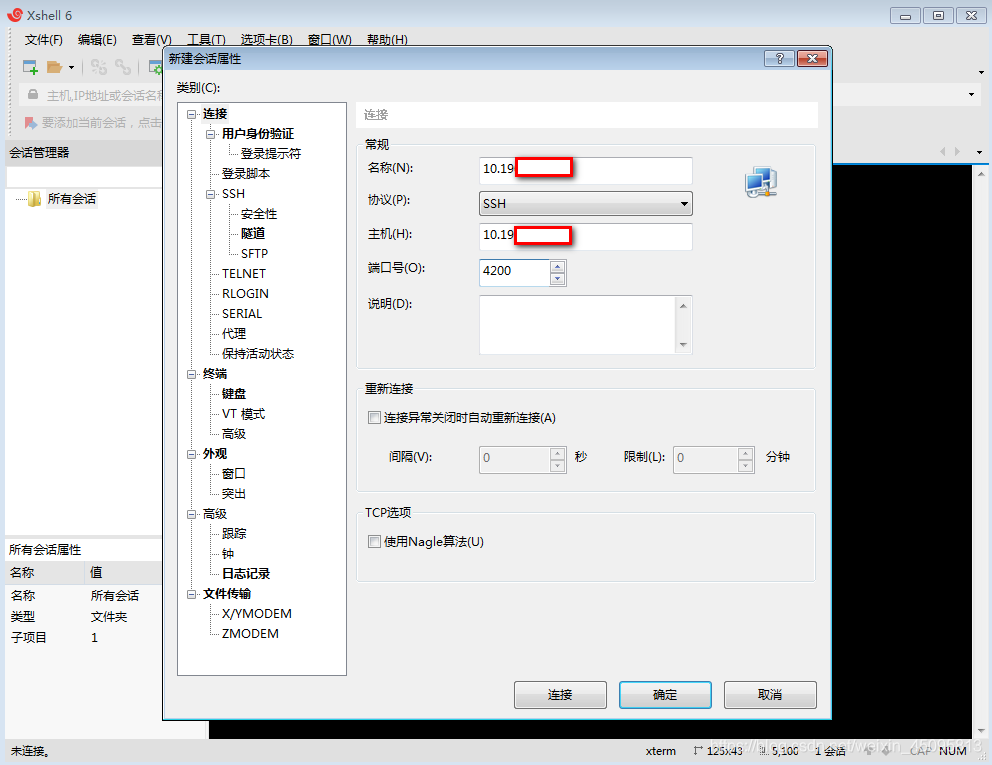Decrease the port number with the down spinner

557,278
